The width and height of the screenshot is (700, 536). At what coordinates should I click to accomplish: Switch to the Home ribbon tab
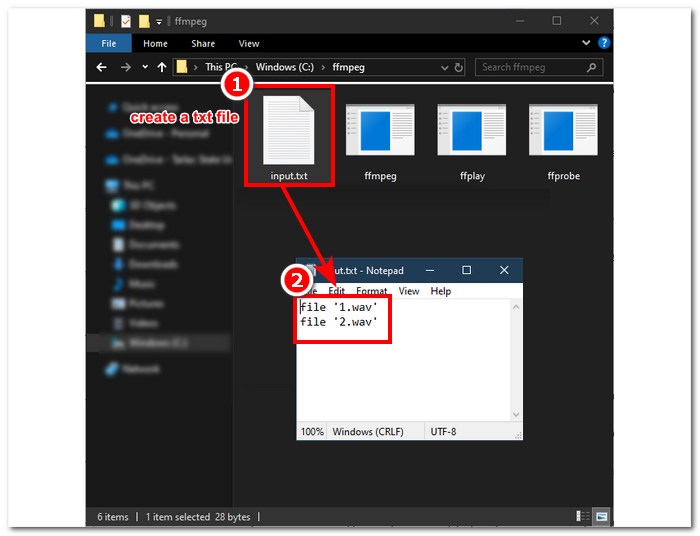pos(155,43)
